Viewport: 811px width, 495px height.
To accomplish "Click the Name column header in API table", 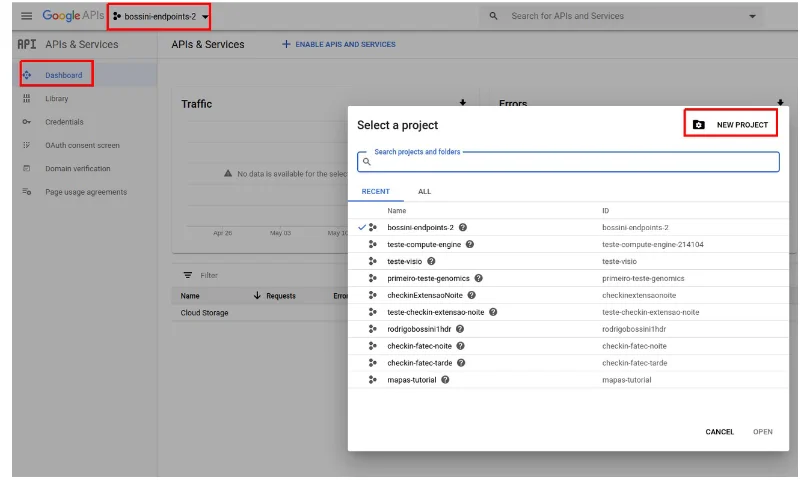I will click(190, 296).
